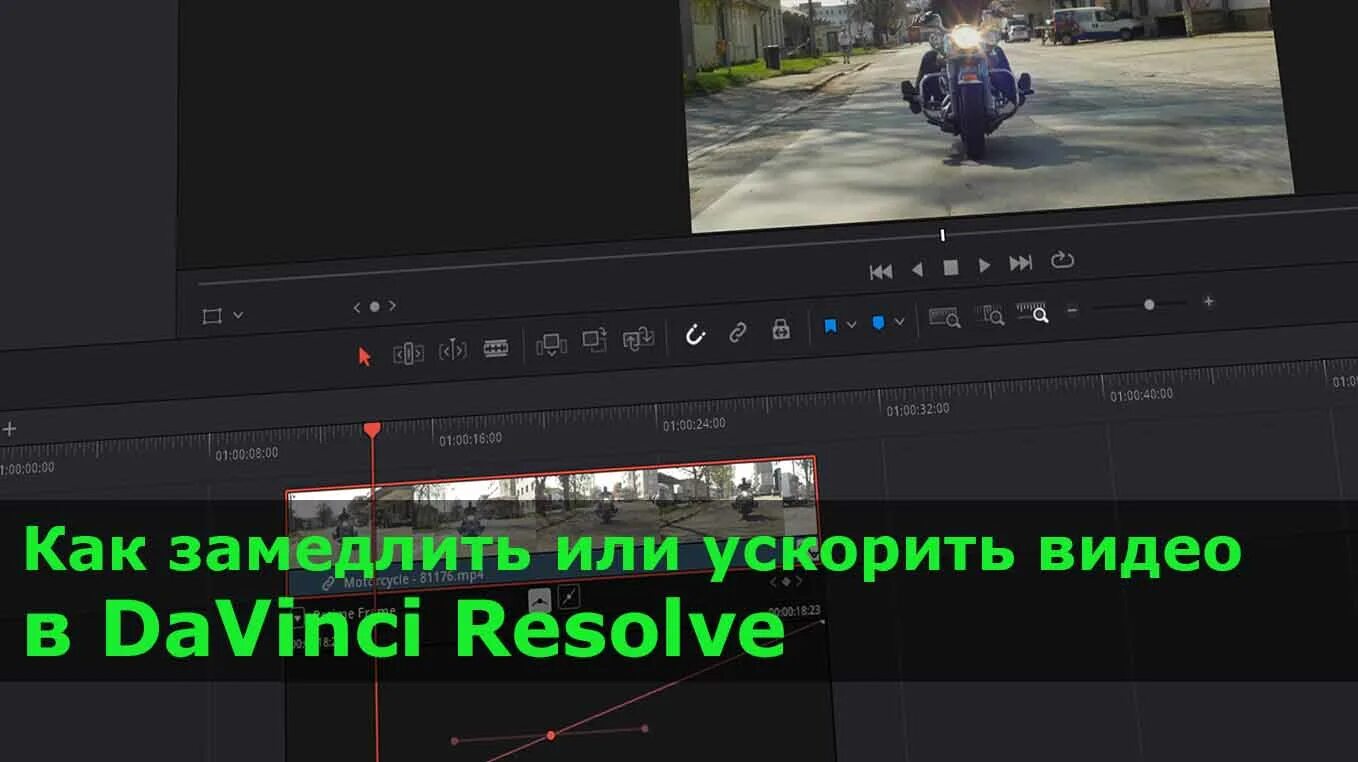Screen dimensions: 1358x762
Task: Click timecode 01:00:16:00 on ruler
Action: (470, 439)
